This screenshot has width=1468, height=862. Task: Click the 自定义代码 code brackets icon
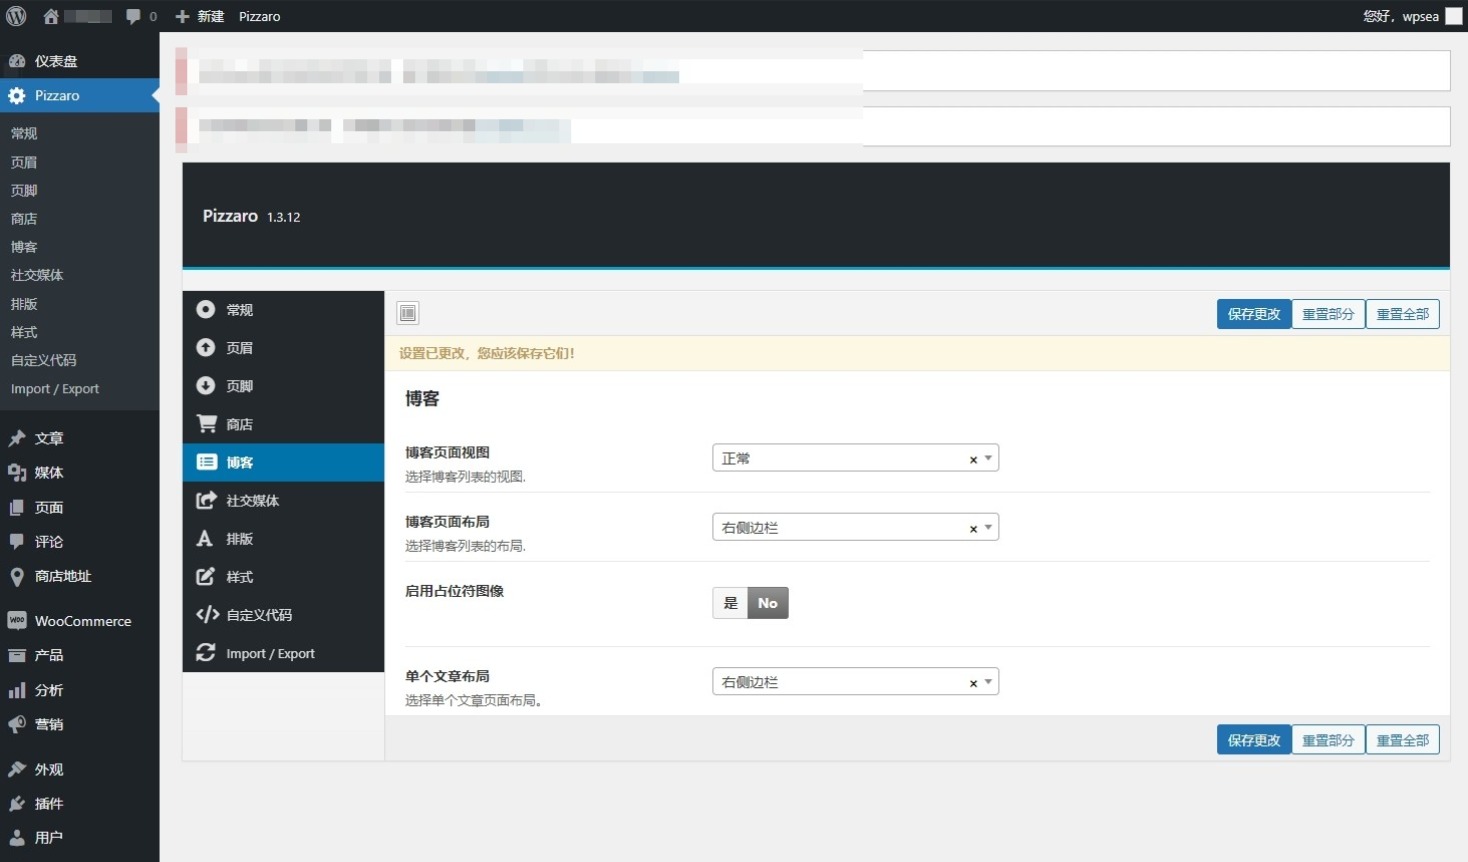(208, 614)
